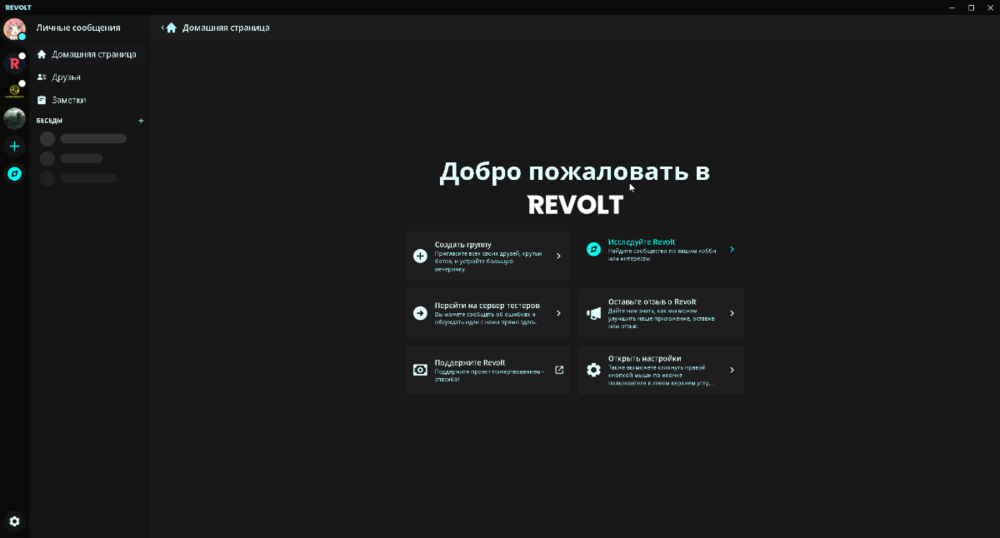Open the red R server icon
1000x538 pixels.
(x=14, y=64)
